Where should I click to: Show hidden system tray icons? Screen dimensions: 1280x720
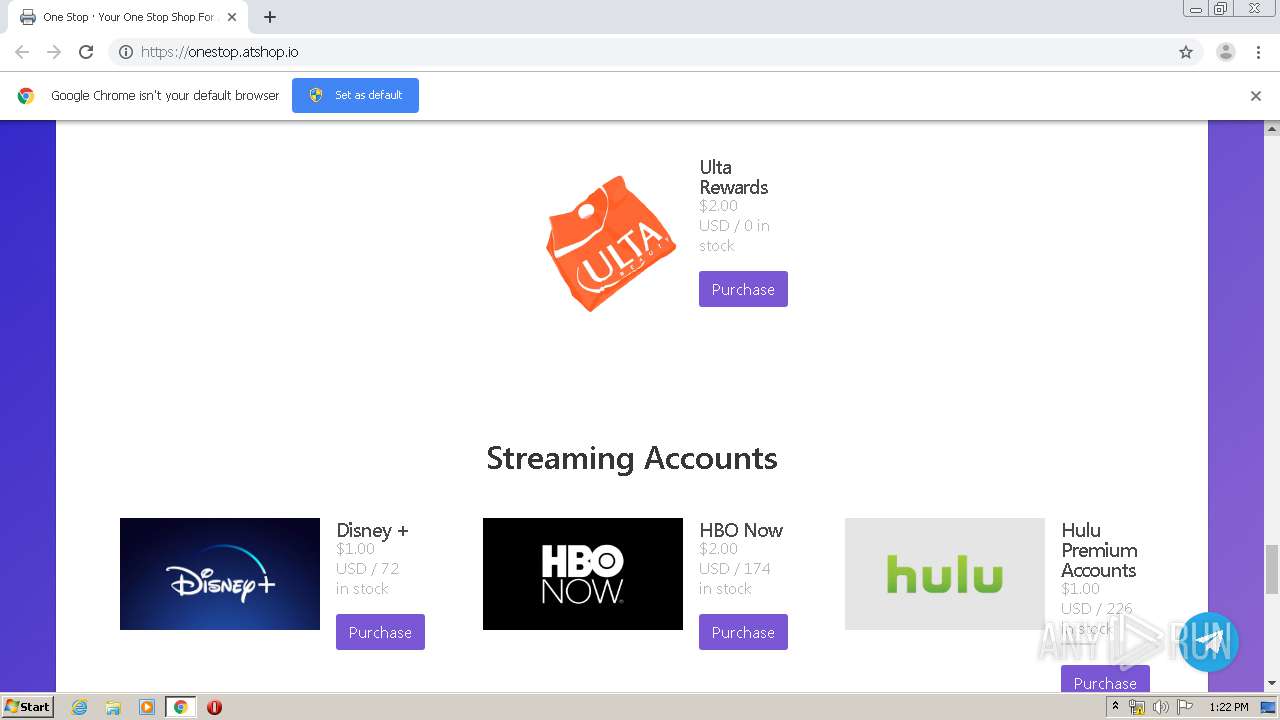click(1115, 707)
